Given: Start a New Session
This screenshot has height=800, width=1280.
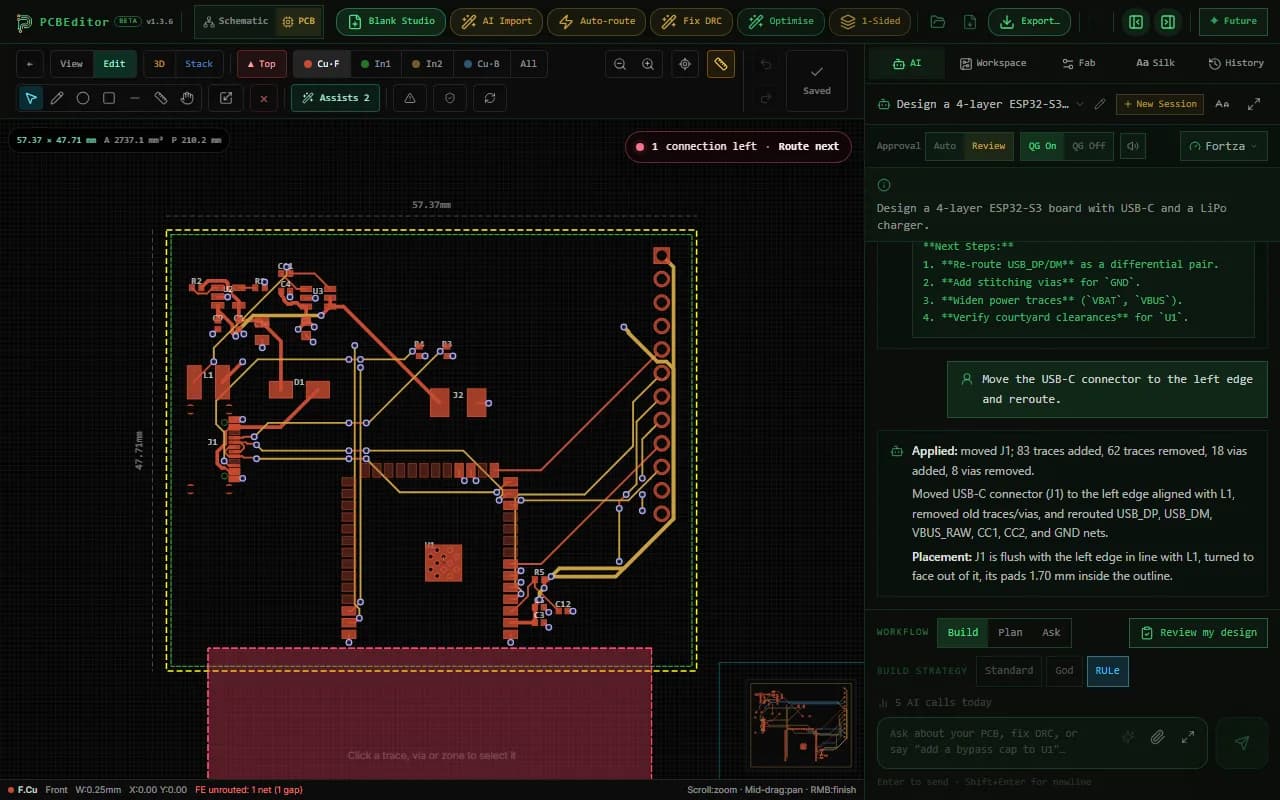Looking at the screenshot, I should (x=1160, y=104).
